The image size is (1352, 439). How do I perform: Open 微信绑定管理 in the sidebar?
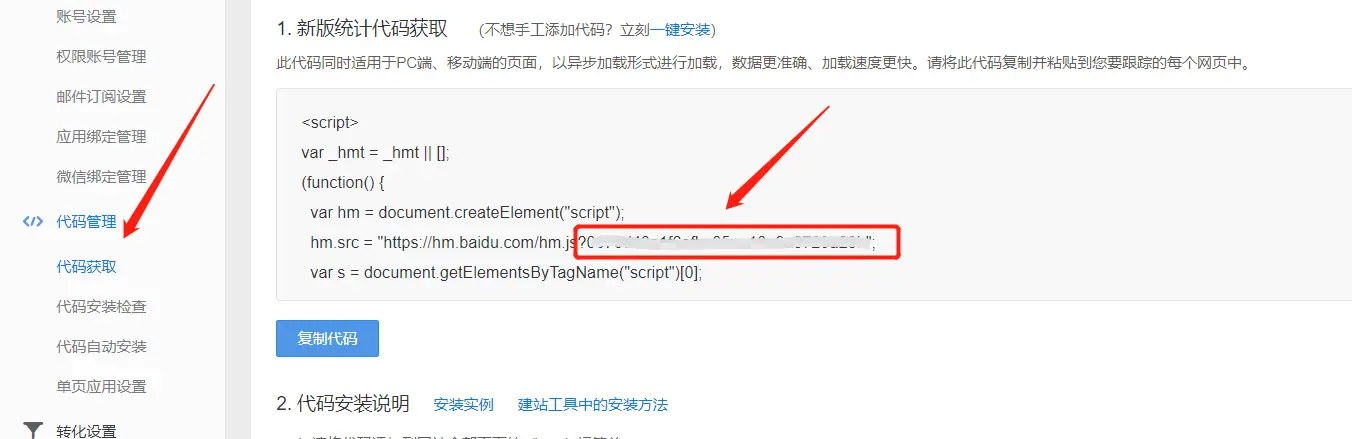101,176
